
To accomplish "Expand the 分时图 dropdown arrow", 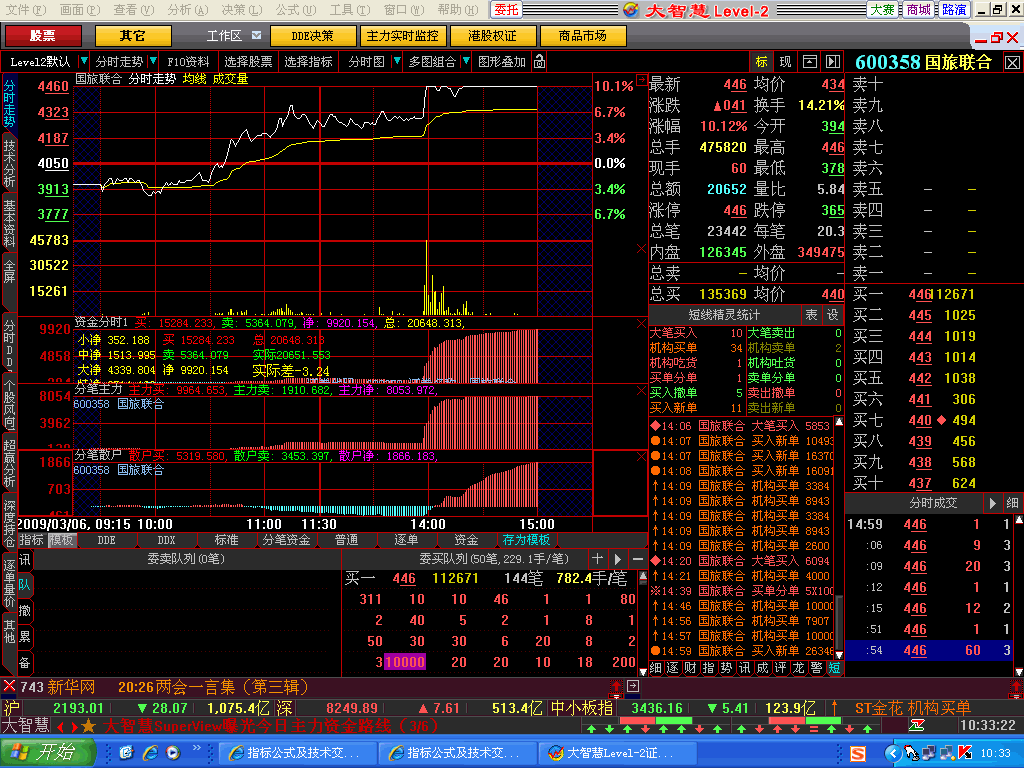I will click(x=396, y=61).
